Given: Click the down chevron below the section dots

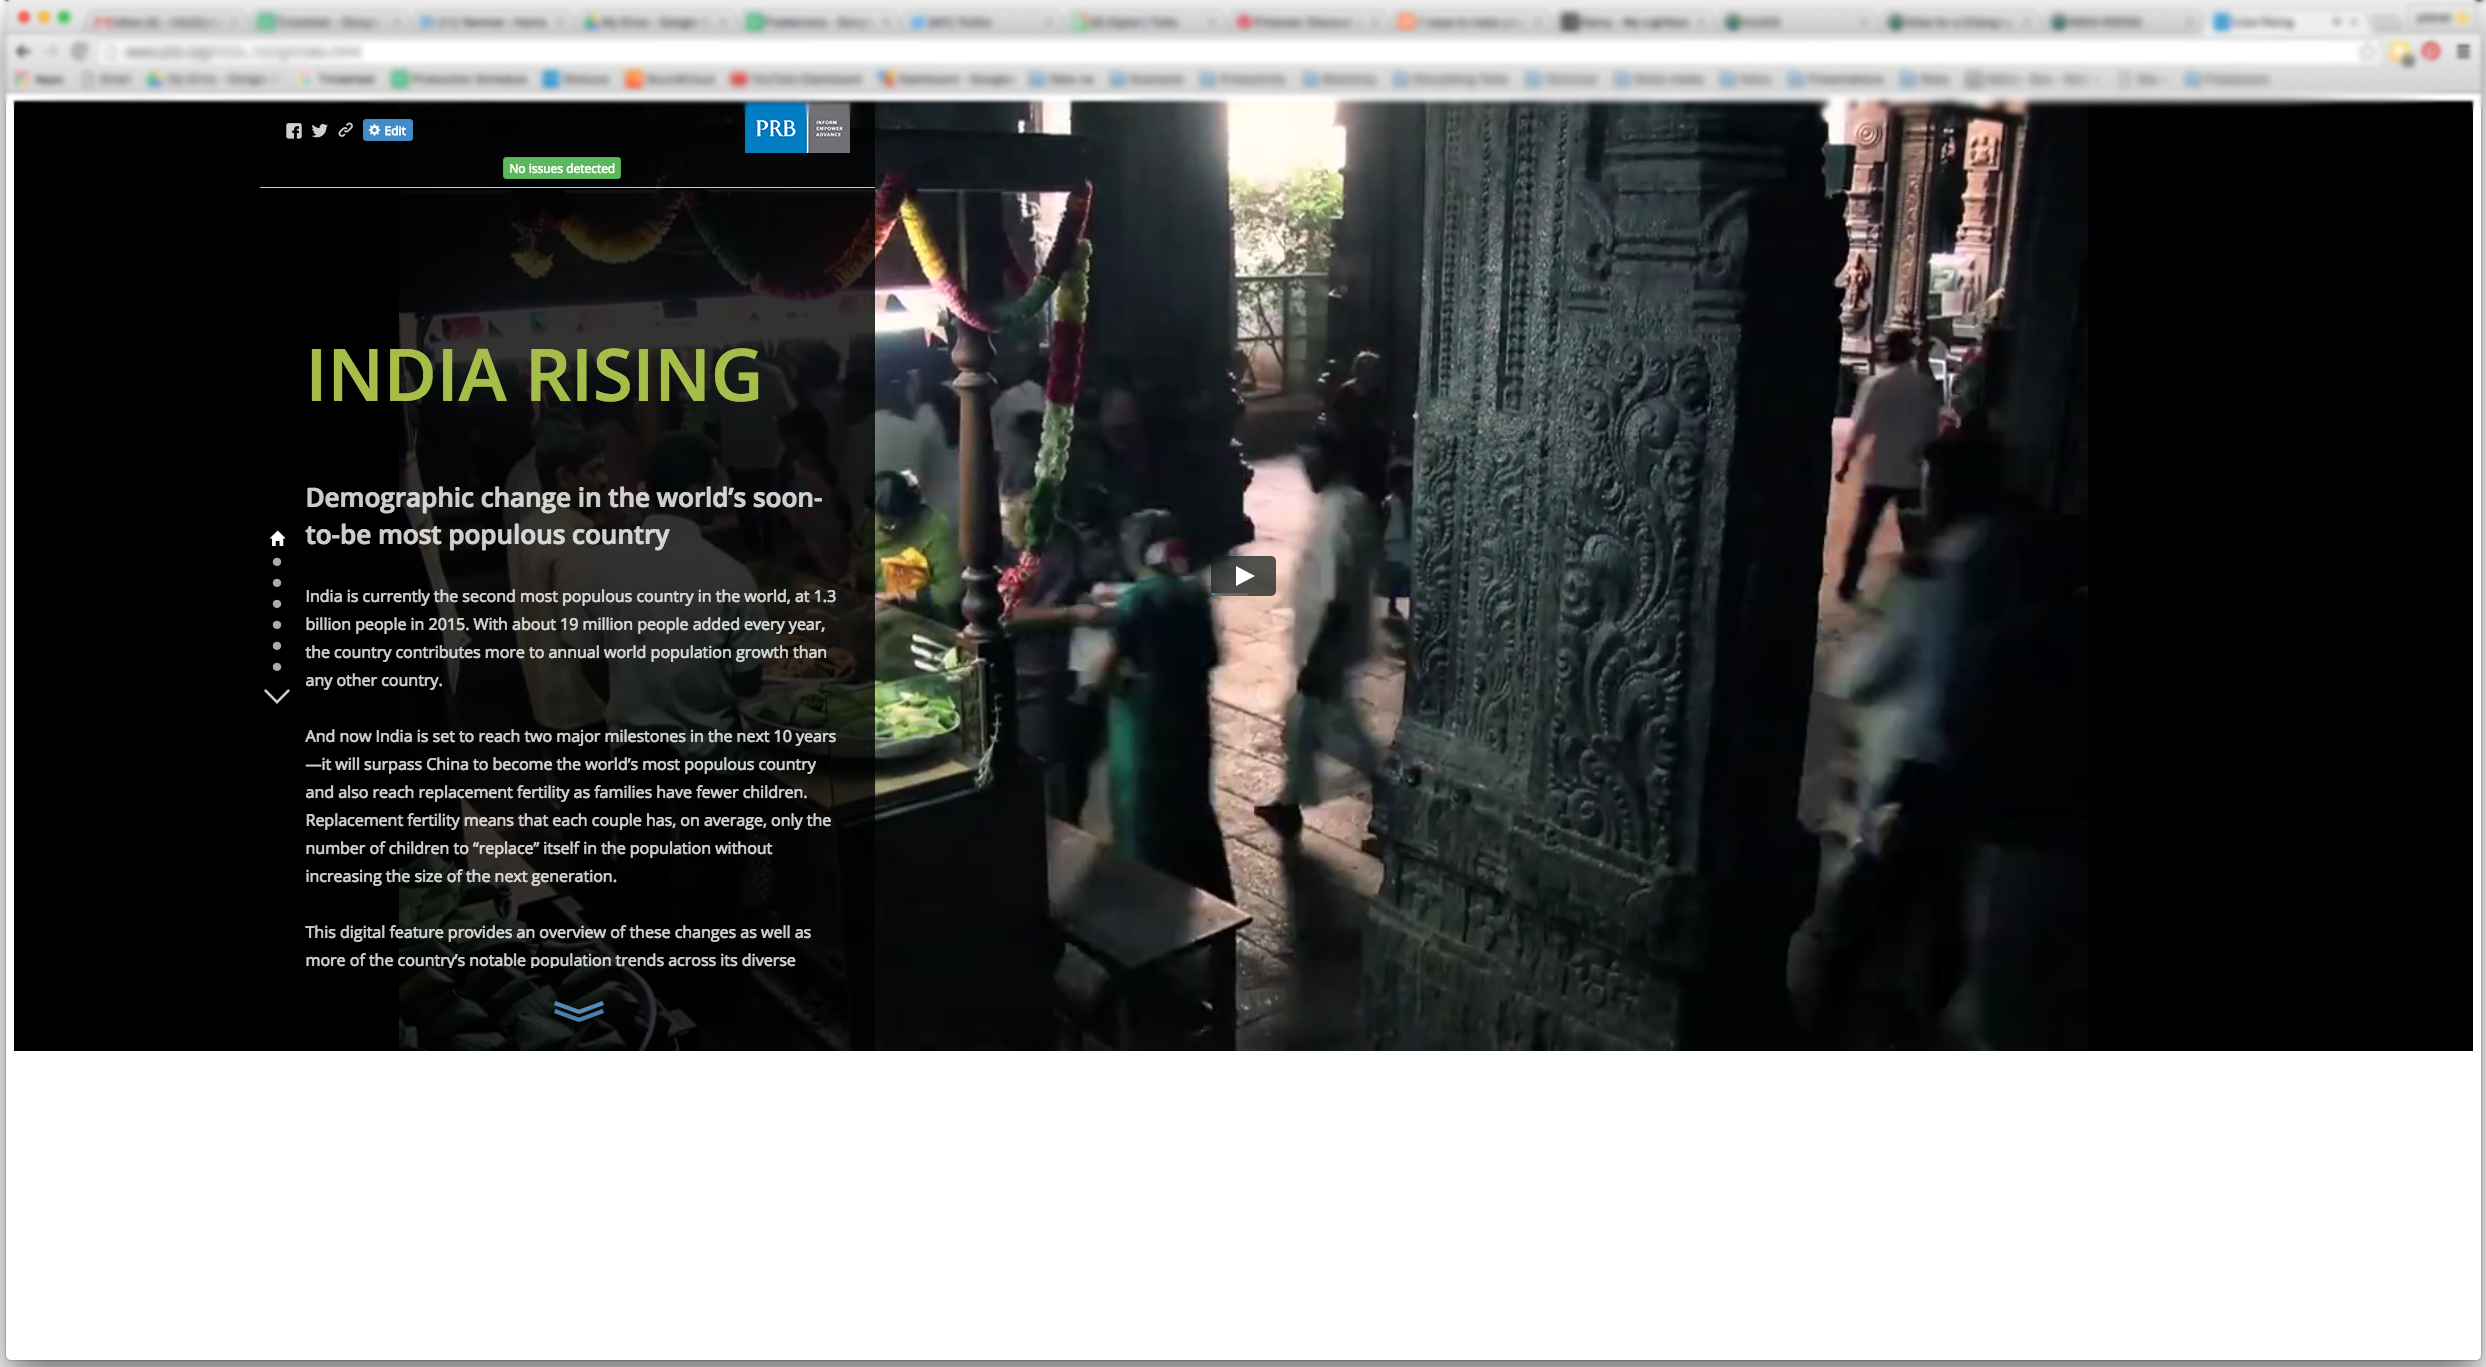Looking at the screenshot, I should coord(277,696).
